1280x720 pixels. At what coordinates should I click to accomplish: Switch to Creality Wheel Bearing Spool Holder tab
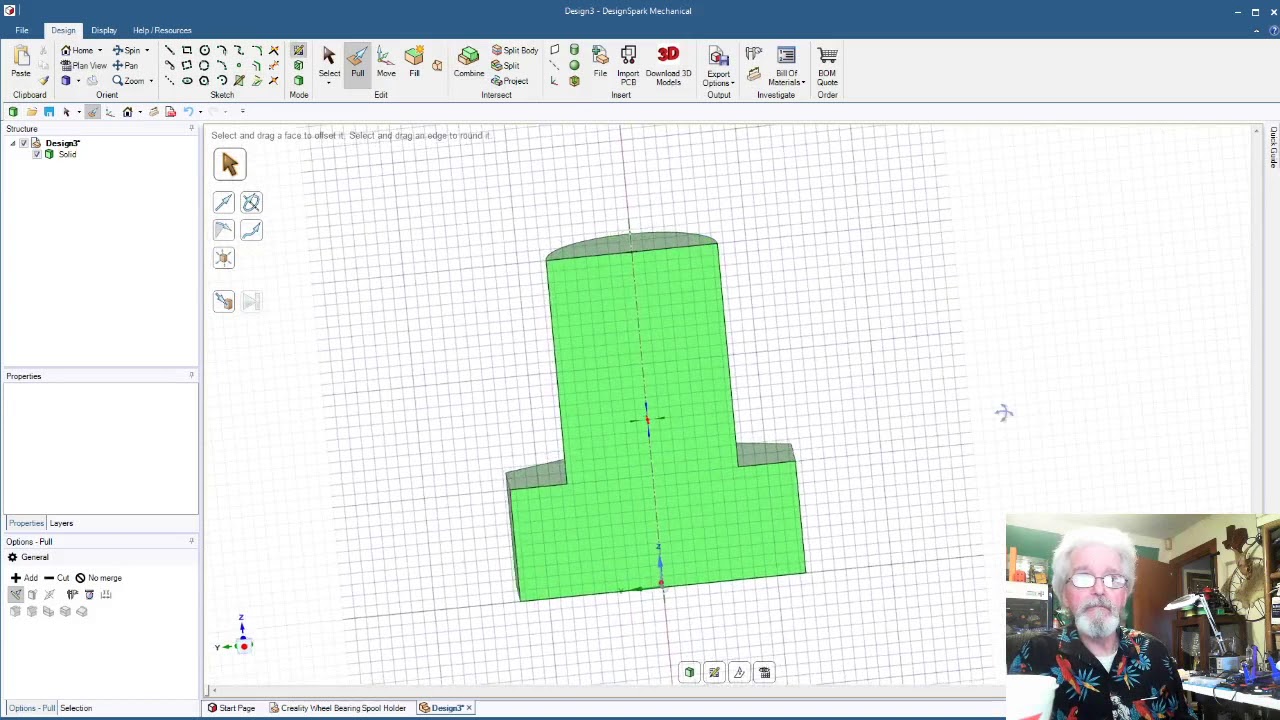click(337, 708)
